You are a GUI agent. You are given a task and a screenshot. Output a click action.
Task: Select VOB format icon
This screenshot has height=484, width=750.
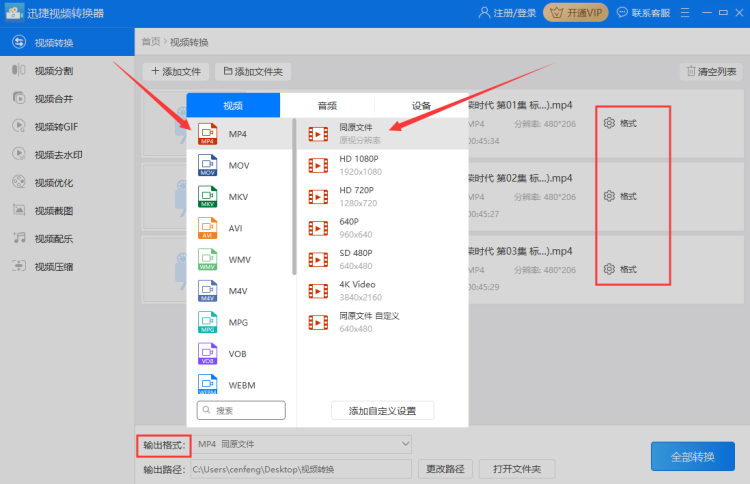(x=208, y=354)
